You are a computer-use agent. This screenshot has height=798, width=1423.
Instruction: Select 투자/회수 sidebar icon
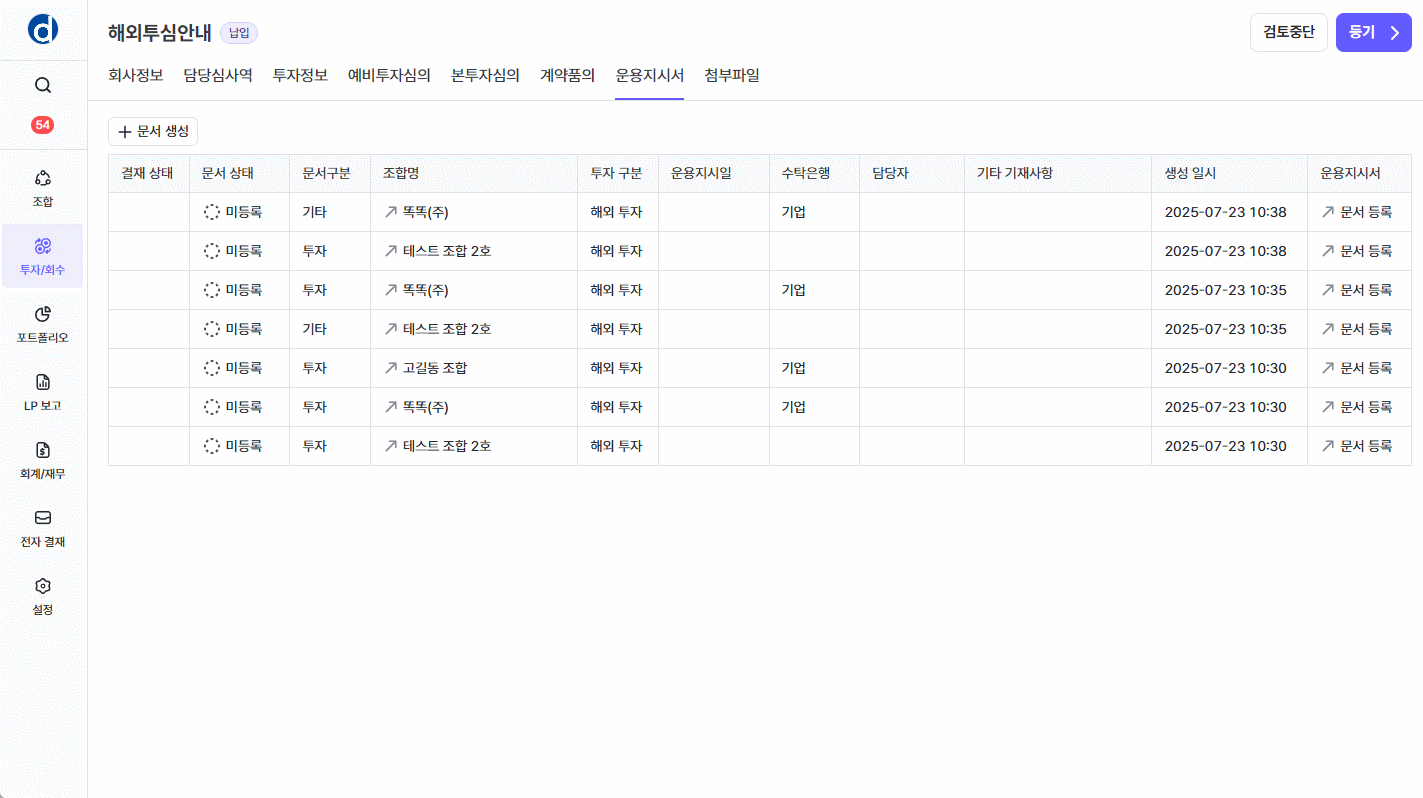(43, 256)
